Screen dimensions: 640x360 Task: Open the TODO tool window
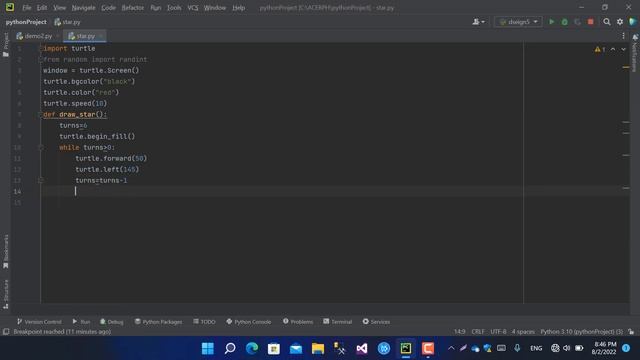point(204,322)
